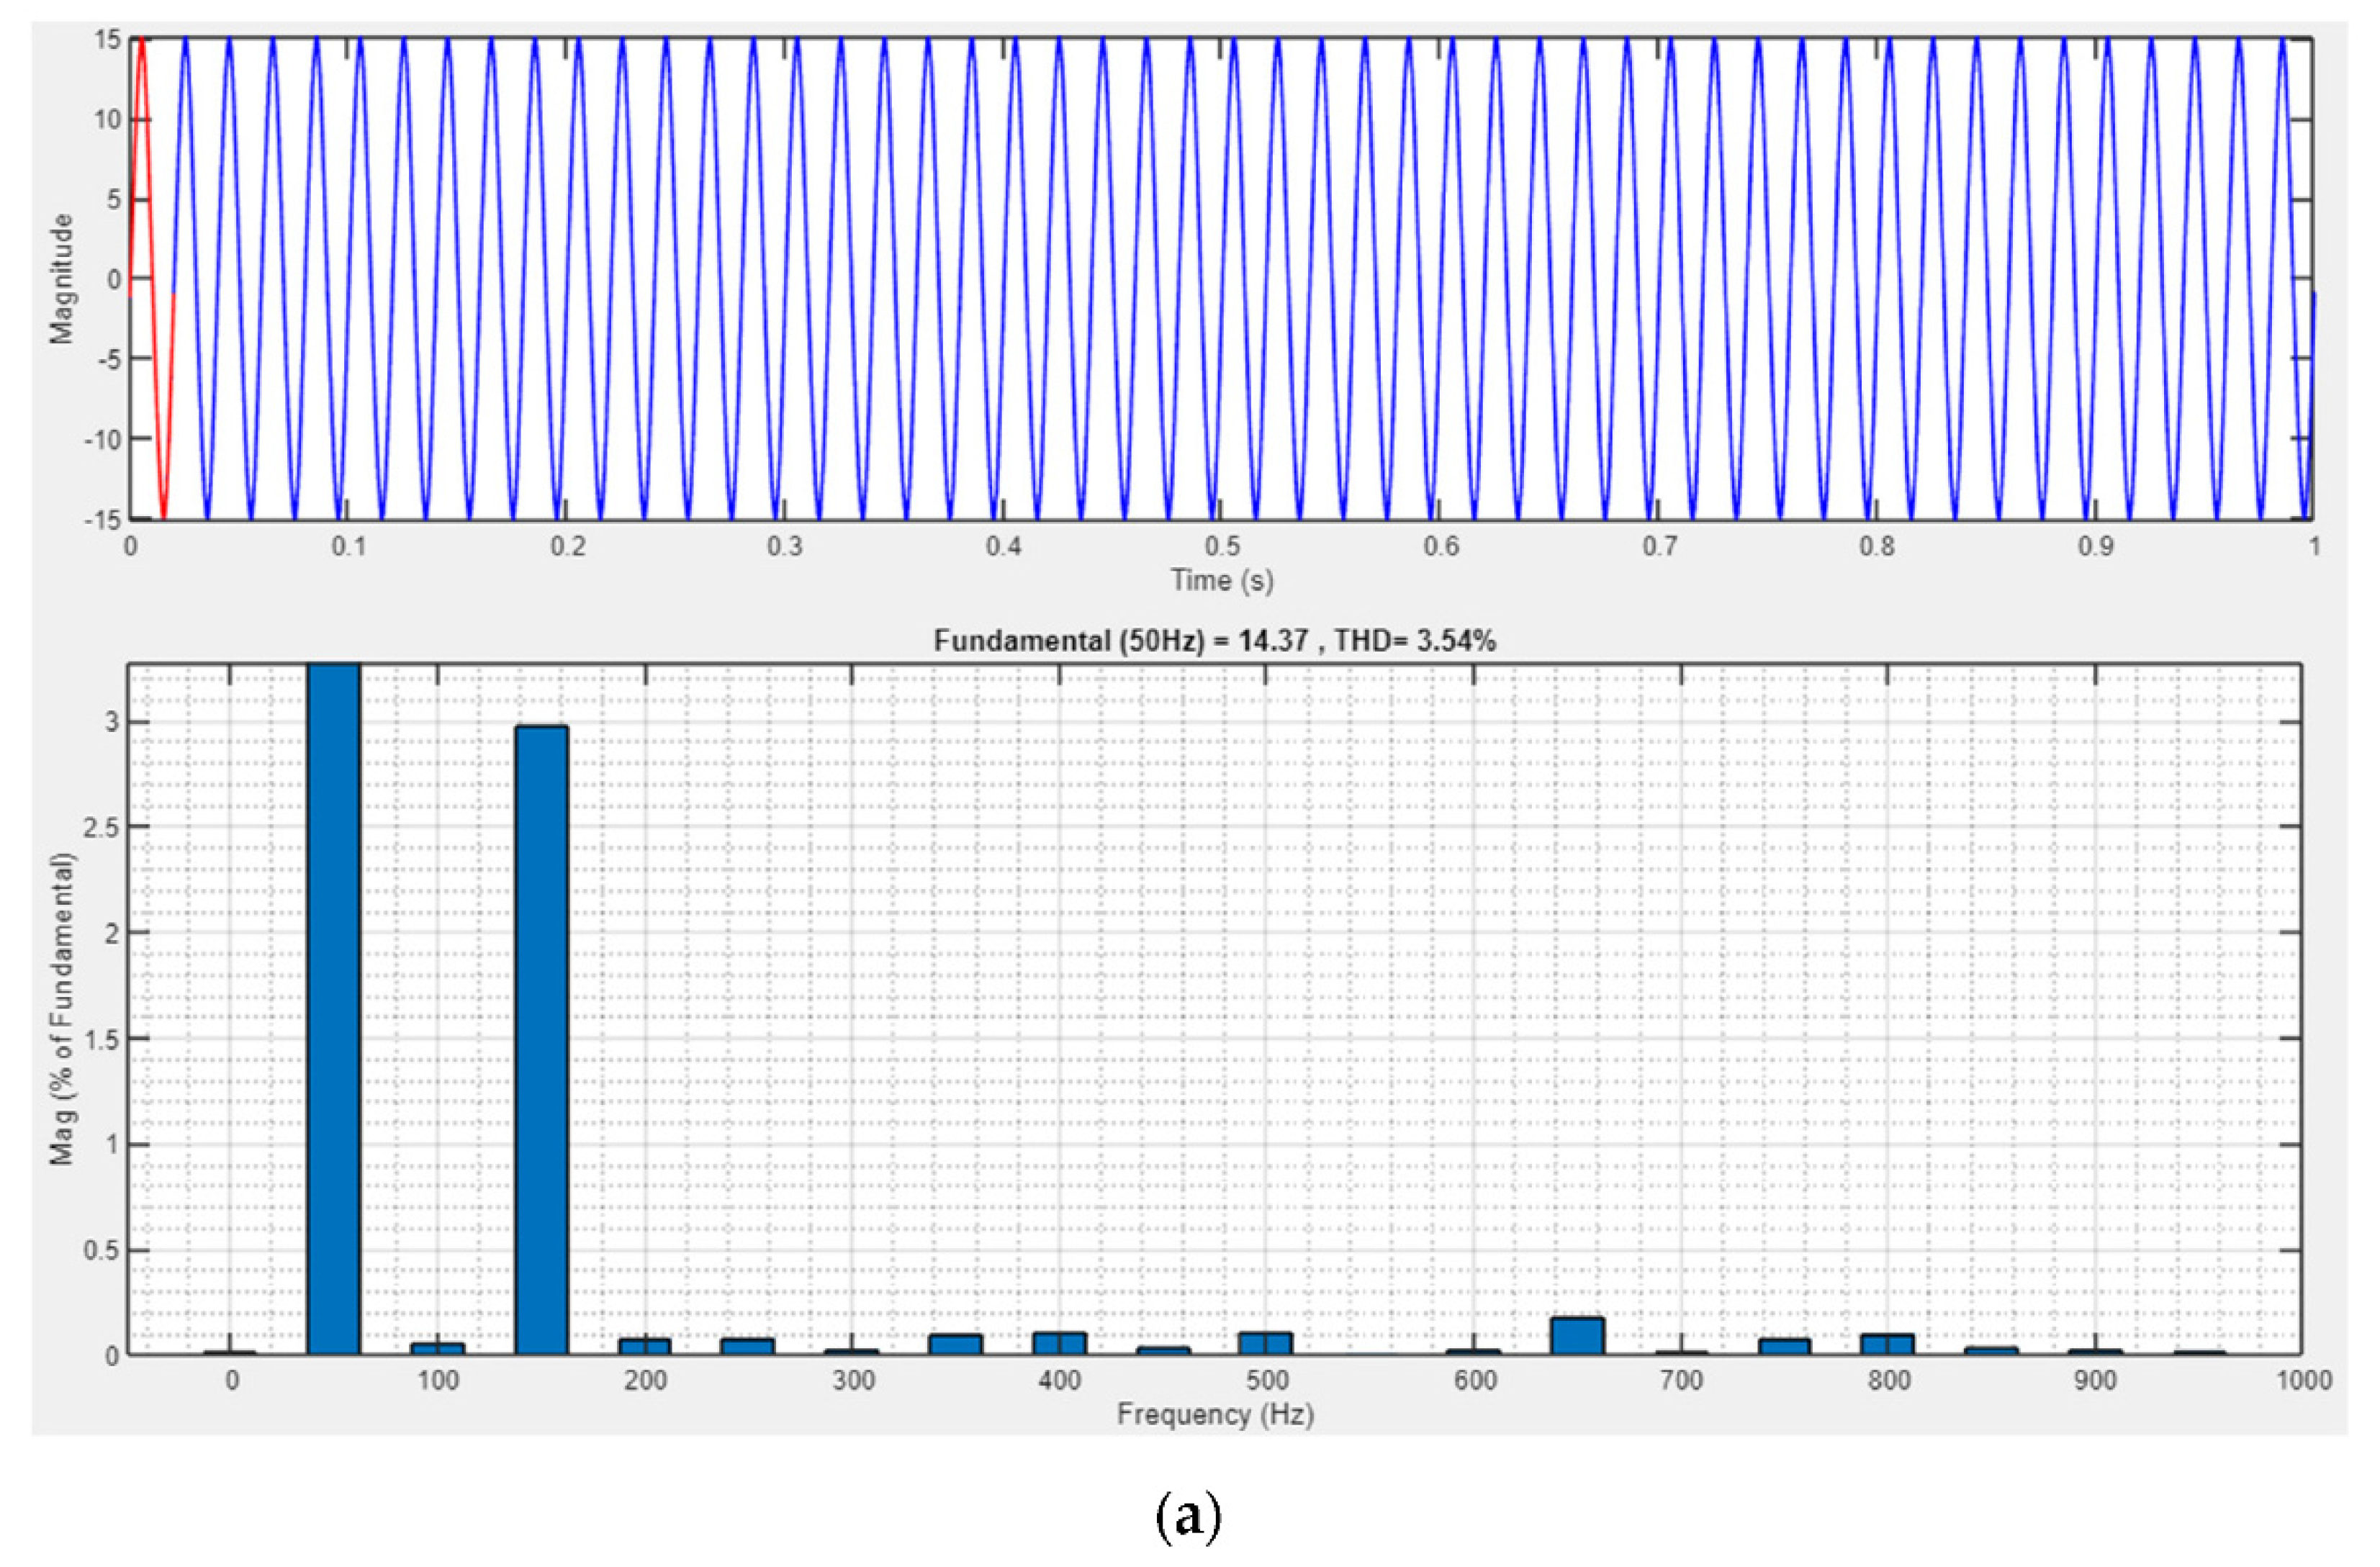The width and height of the screenshot is (2380, 1567).
Task: Click the 250 Hz harmonic bar
Action: 748,1347
